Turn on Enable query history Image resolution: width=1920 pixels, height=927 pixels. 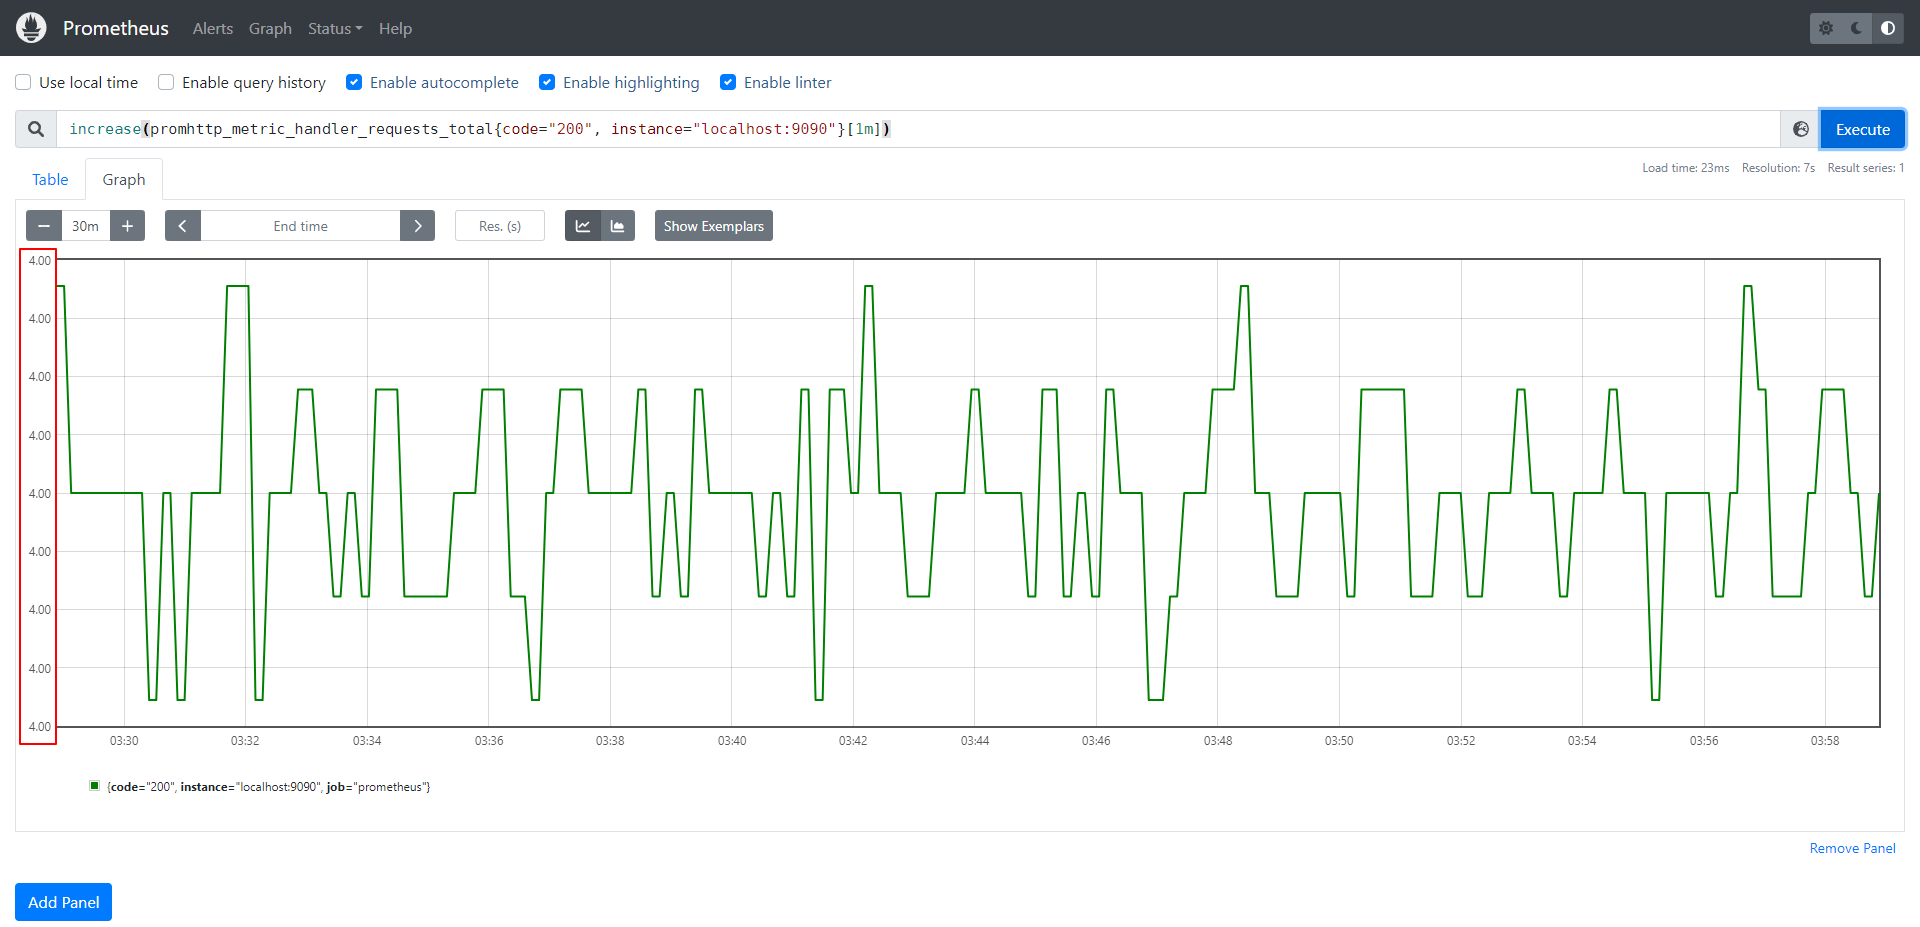click(166, 82)
